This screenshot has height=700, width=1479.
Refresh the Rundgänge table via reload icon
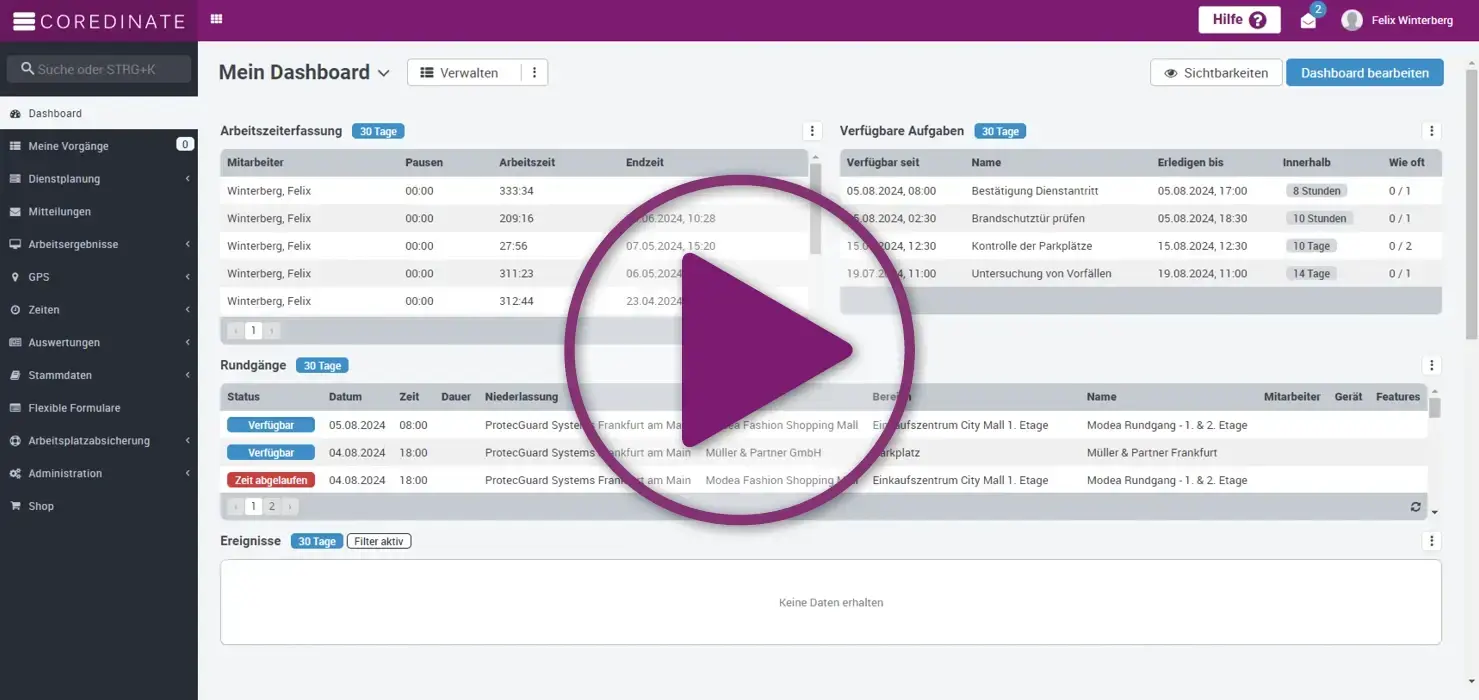click(1415, 507)
